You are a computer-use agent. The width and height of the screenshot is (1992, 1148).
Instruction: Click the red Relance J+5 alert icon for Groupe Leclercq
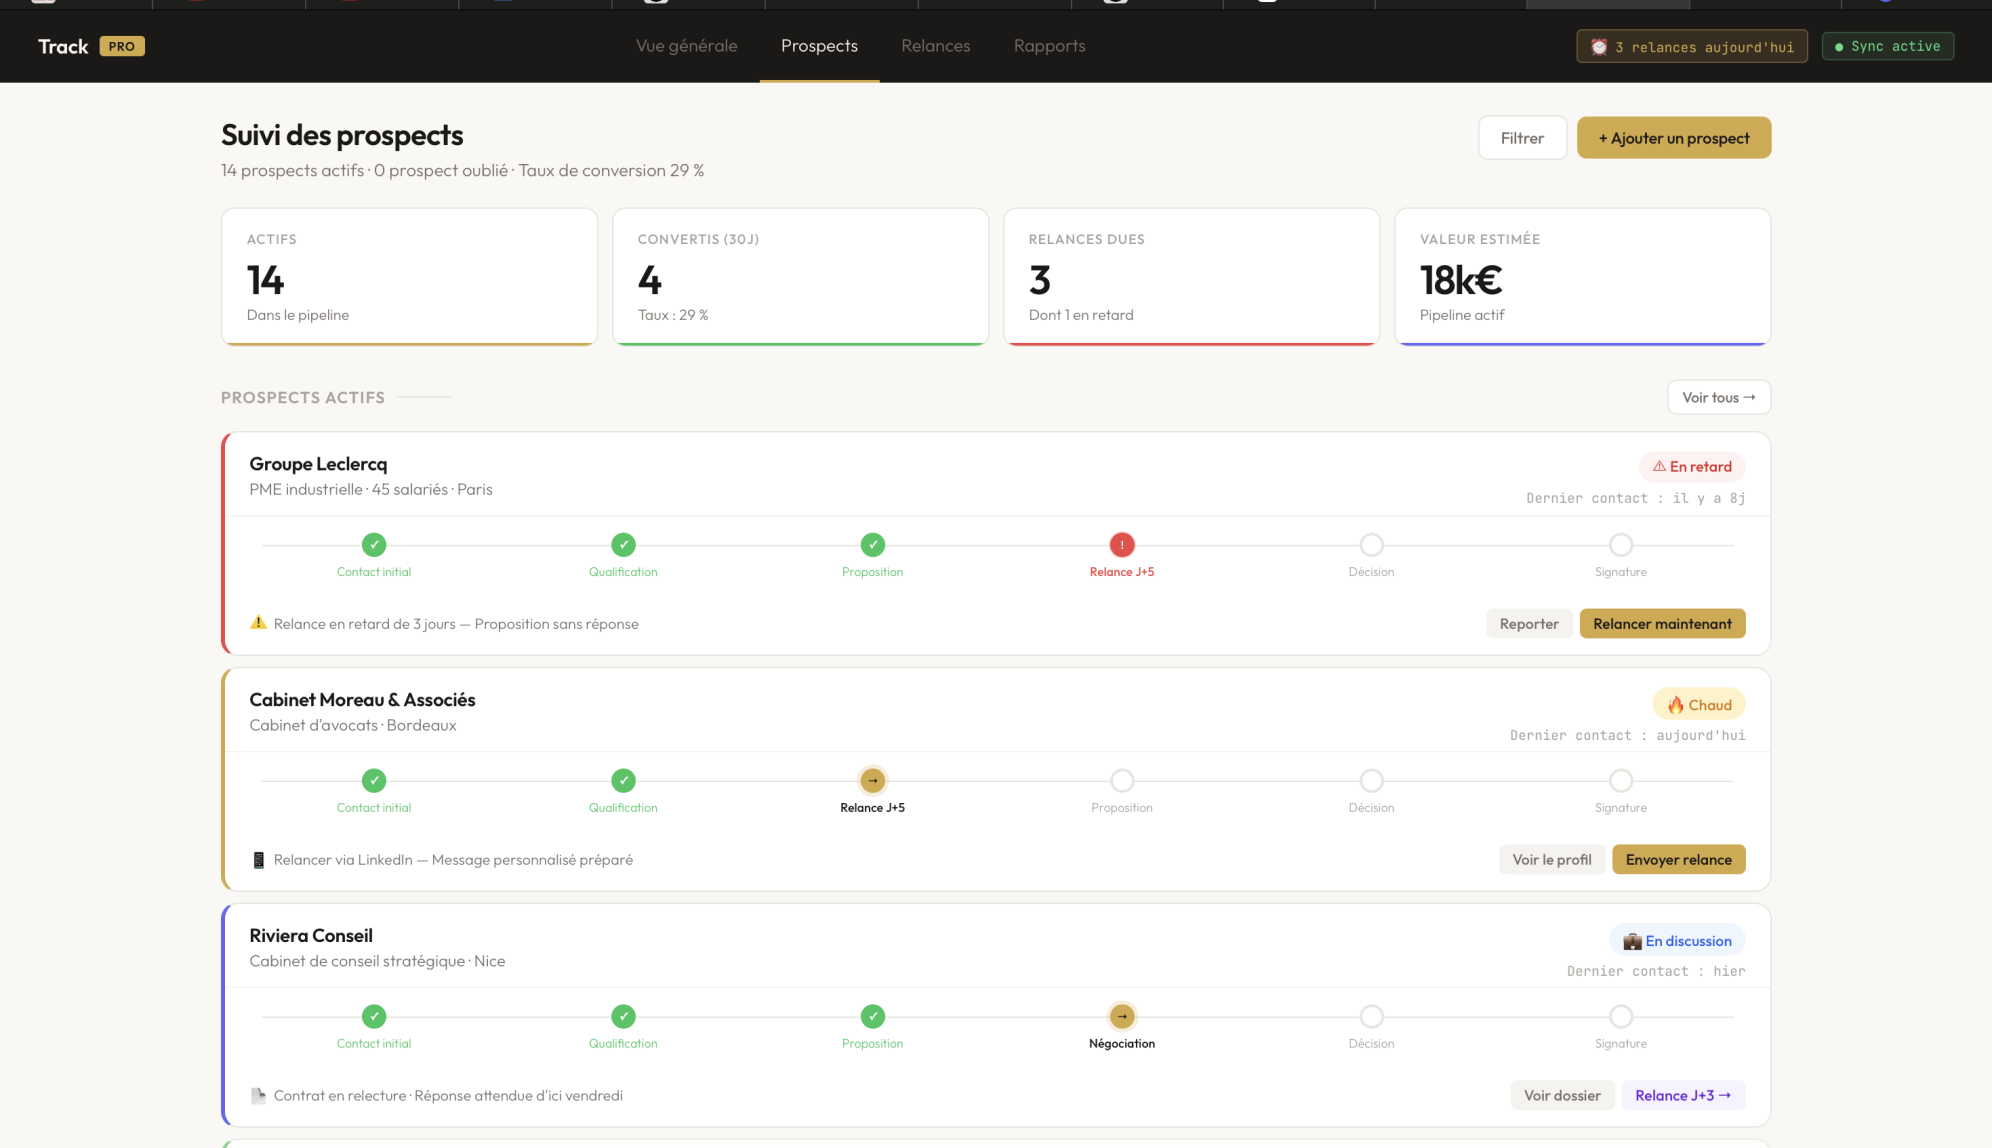pos(1121,545)
